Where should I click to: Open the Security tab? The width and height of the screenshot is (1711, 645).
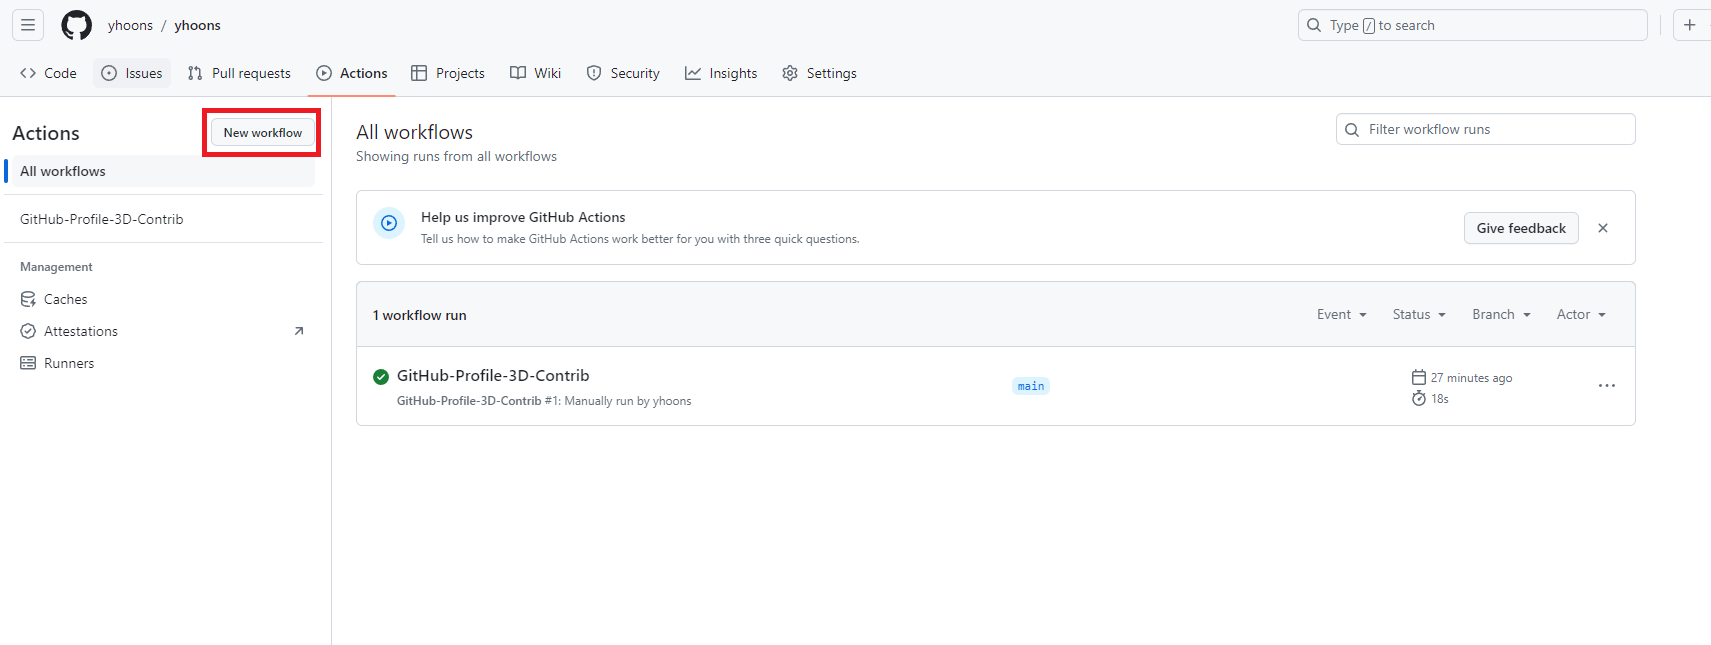tap(623, 73)
